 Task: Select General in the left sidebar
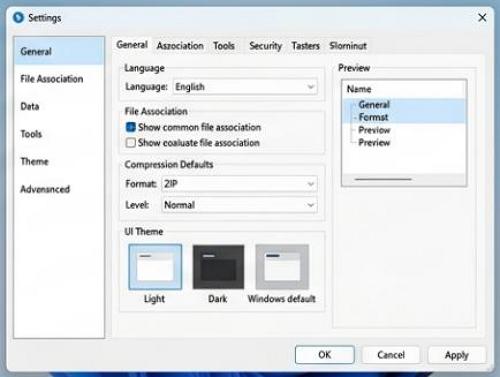[59, 51]
